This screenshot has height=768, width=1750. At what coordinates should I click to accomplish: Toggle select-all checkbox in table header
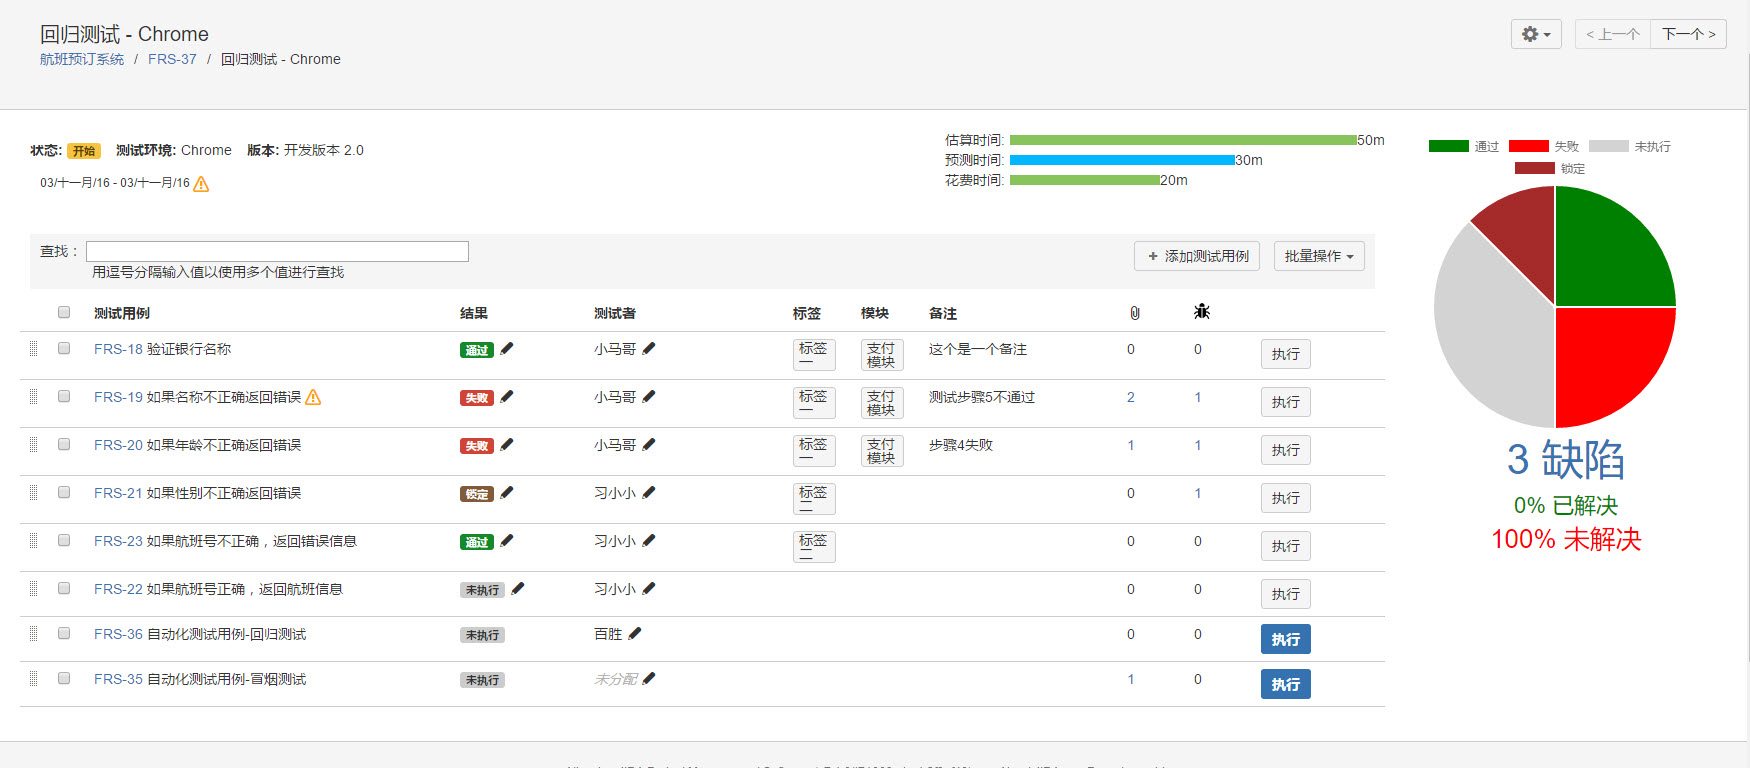pyautogui.click(x=64, y=312)
